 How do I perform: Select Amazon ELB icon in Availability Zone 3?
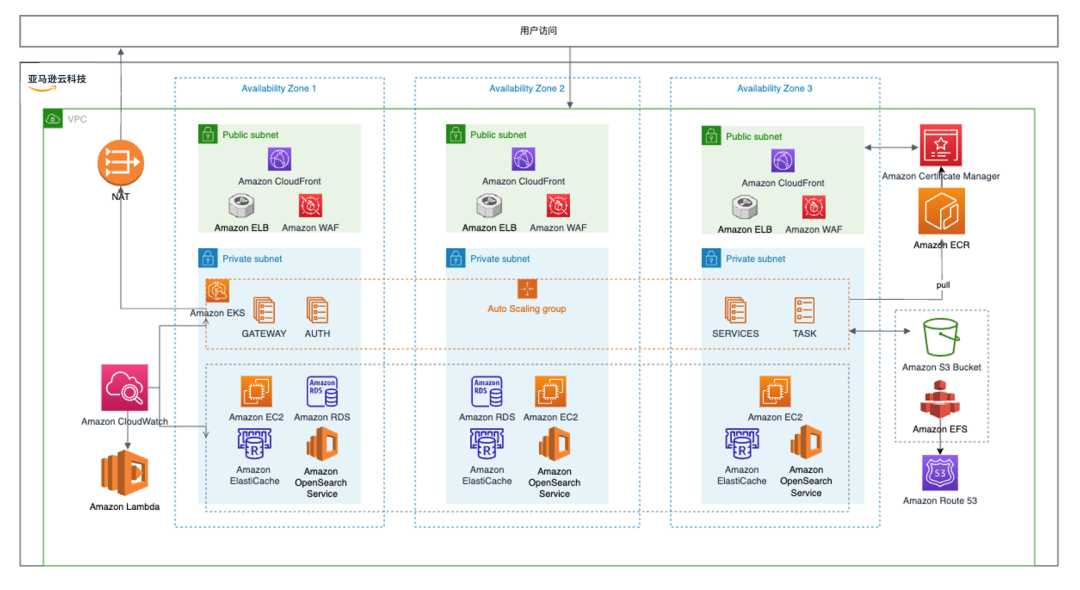pyautogui.click(x=745, y=207)
